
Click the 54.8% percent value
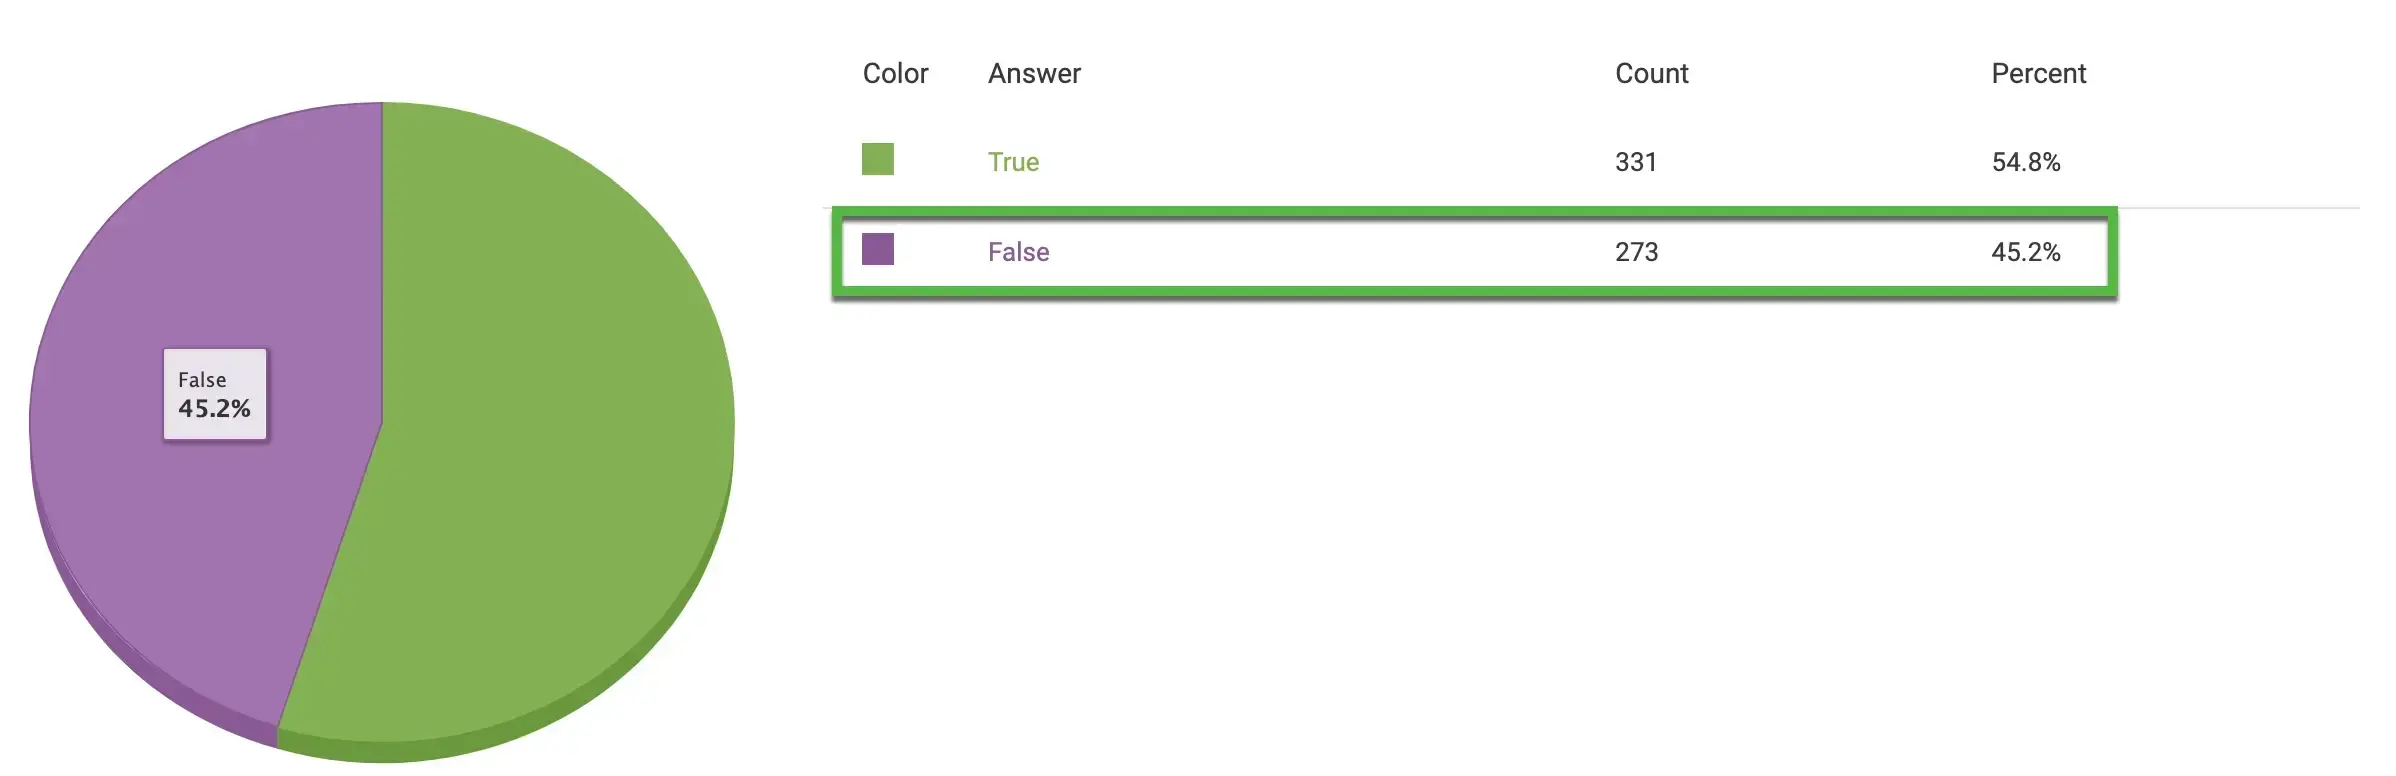pos(2025,162)
